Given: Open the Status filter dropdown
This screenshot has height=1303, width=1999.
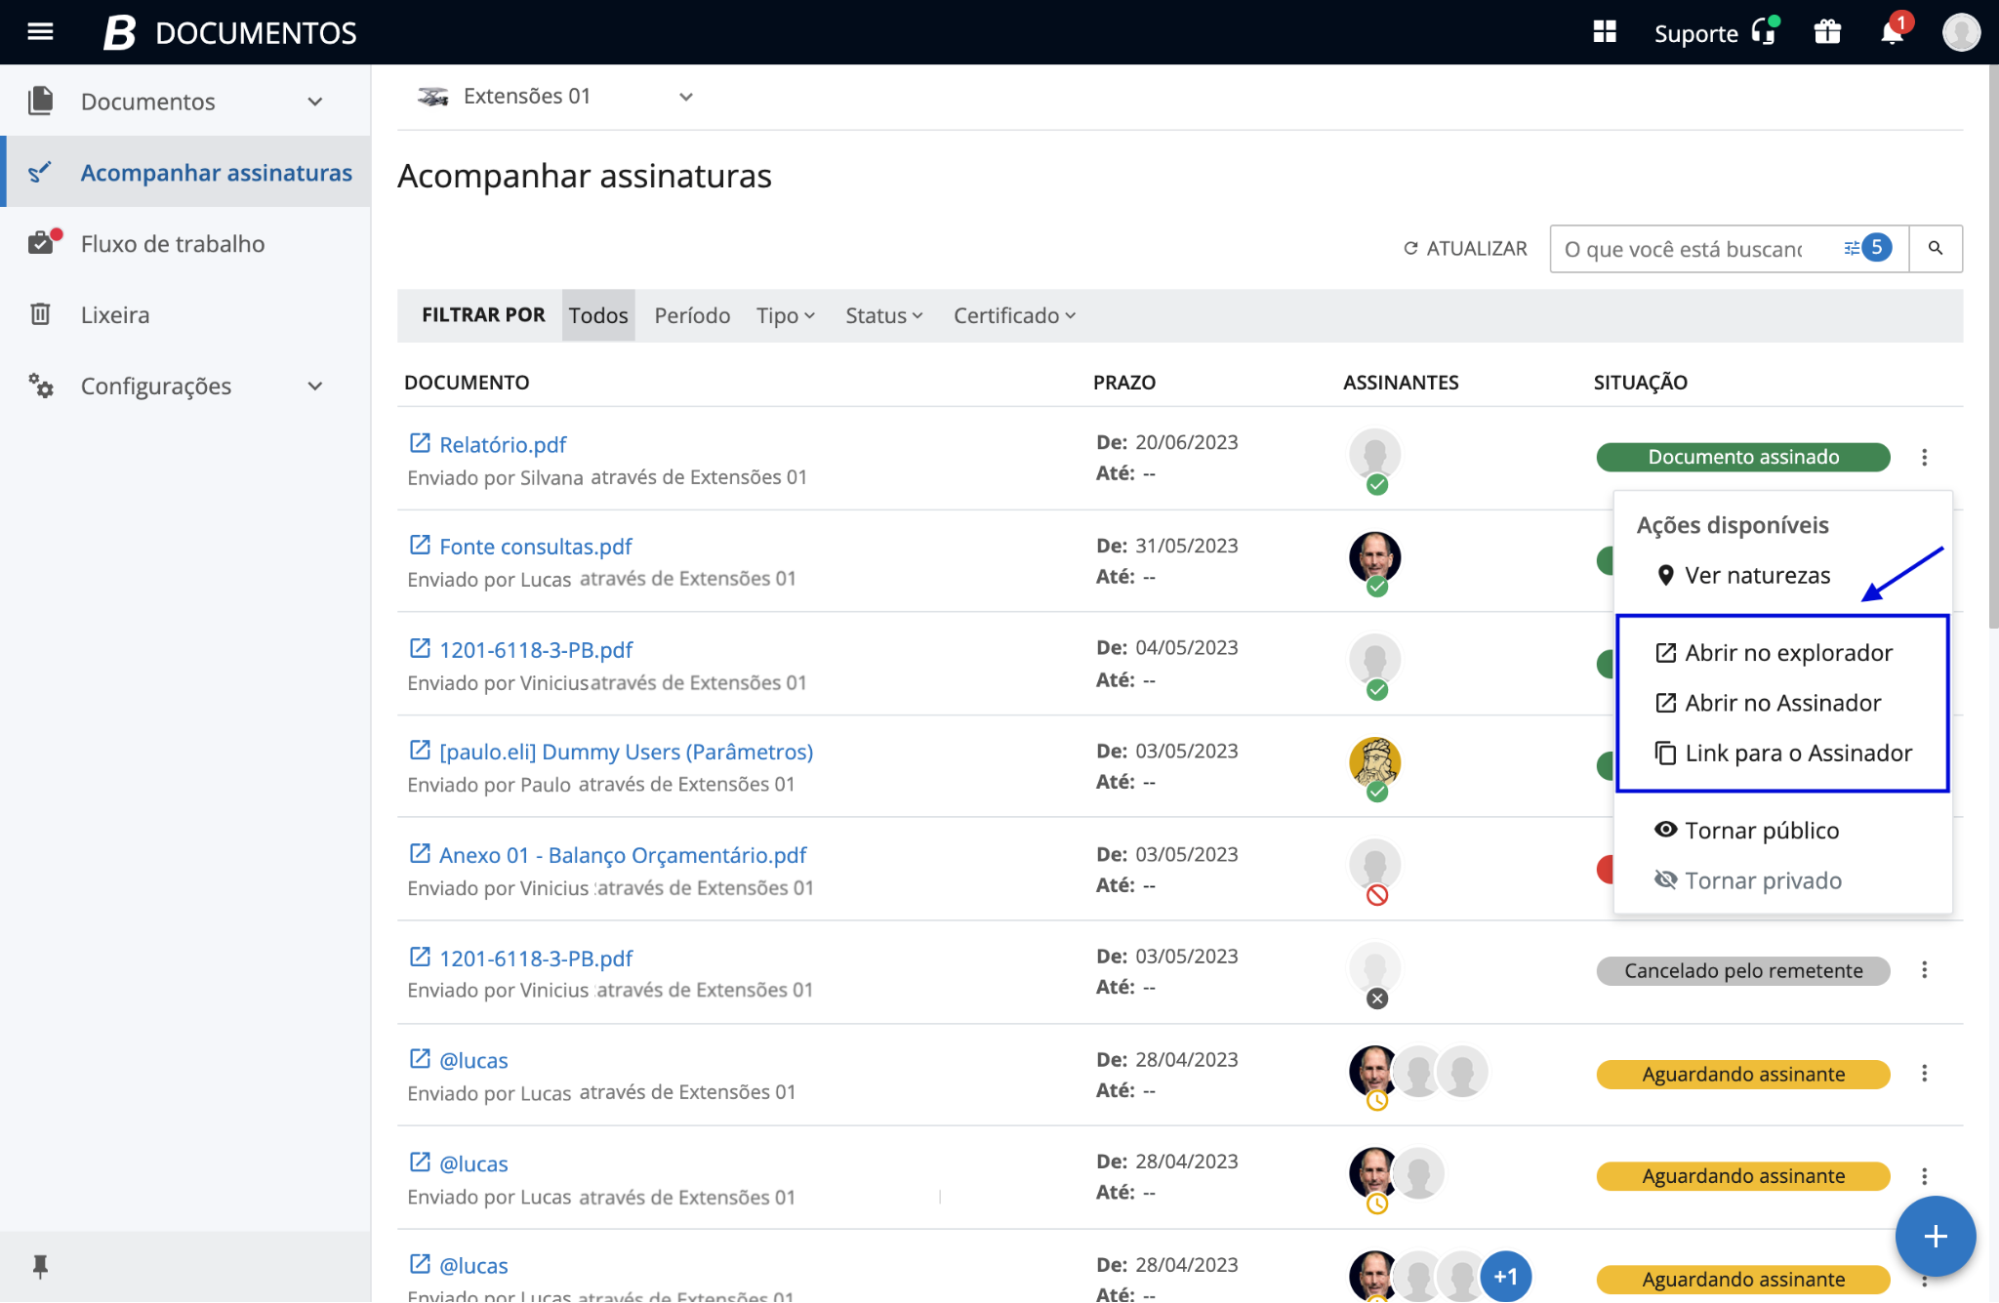Looking at the screenshot, I should 884,315.
